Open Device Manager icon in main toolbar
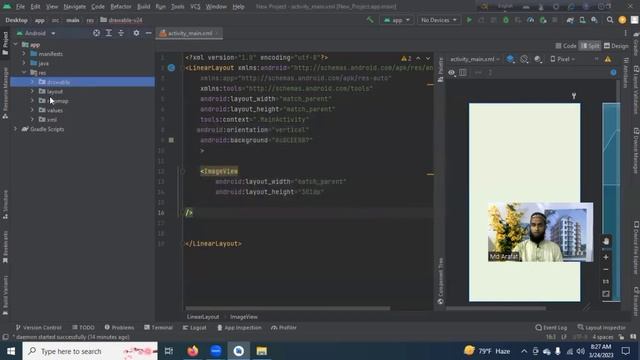 [582, 20]
